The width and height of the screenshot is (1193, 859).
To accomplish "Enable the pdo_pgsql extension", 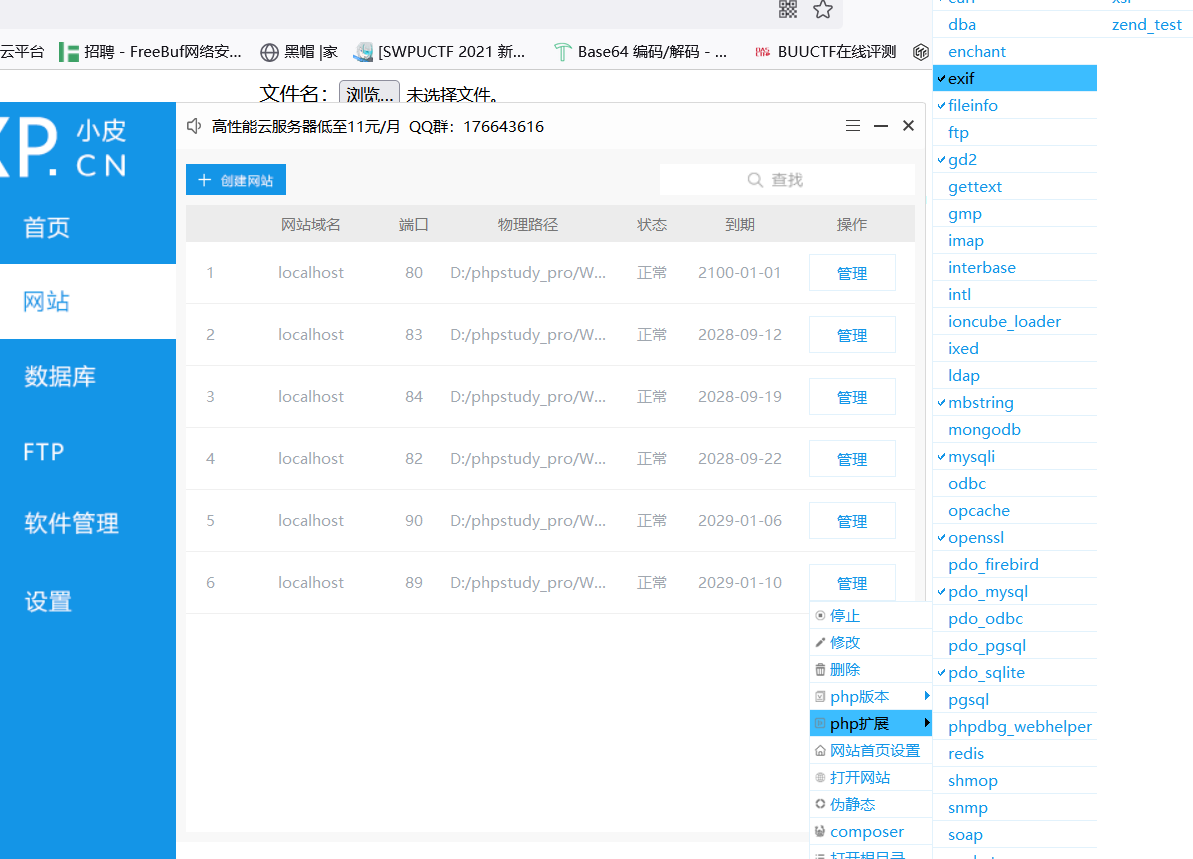I will pos(1015,645).
